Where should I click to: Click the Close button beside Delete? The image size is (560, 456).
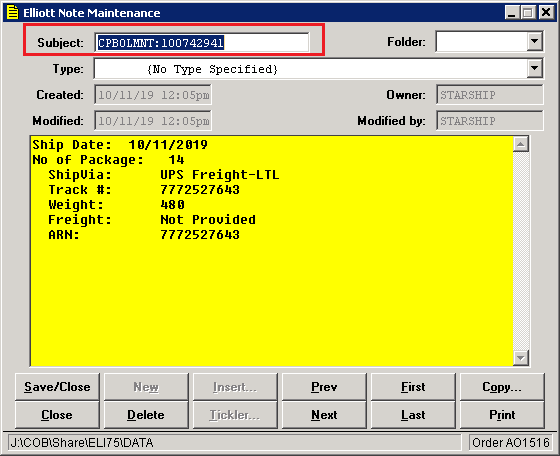tap(57, 415)
